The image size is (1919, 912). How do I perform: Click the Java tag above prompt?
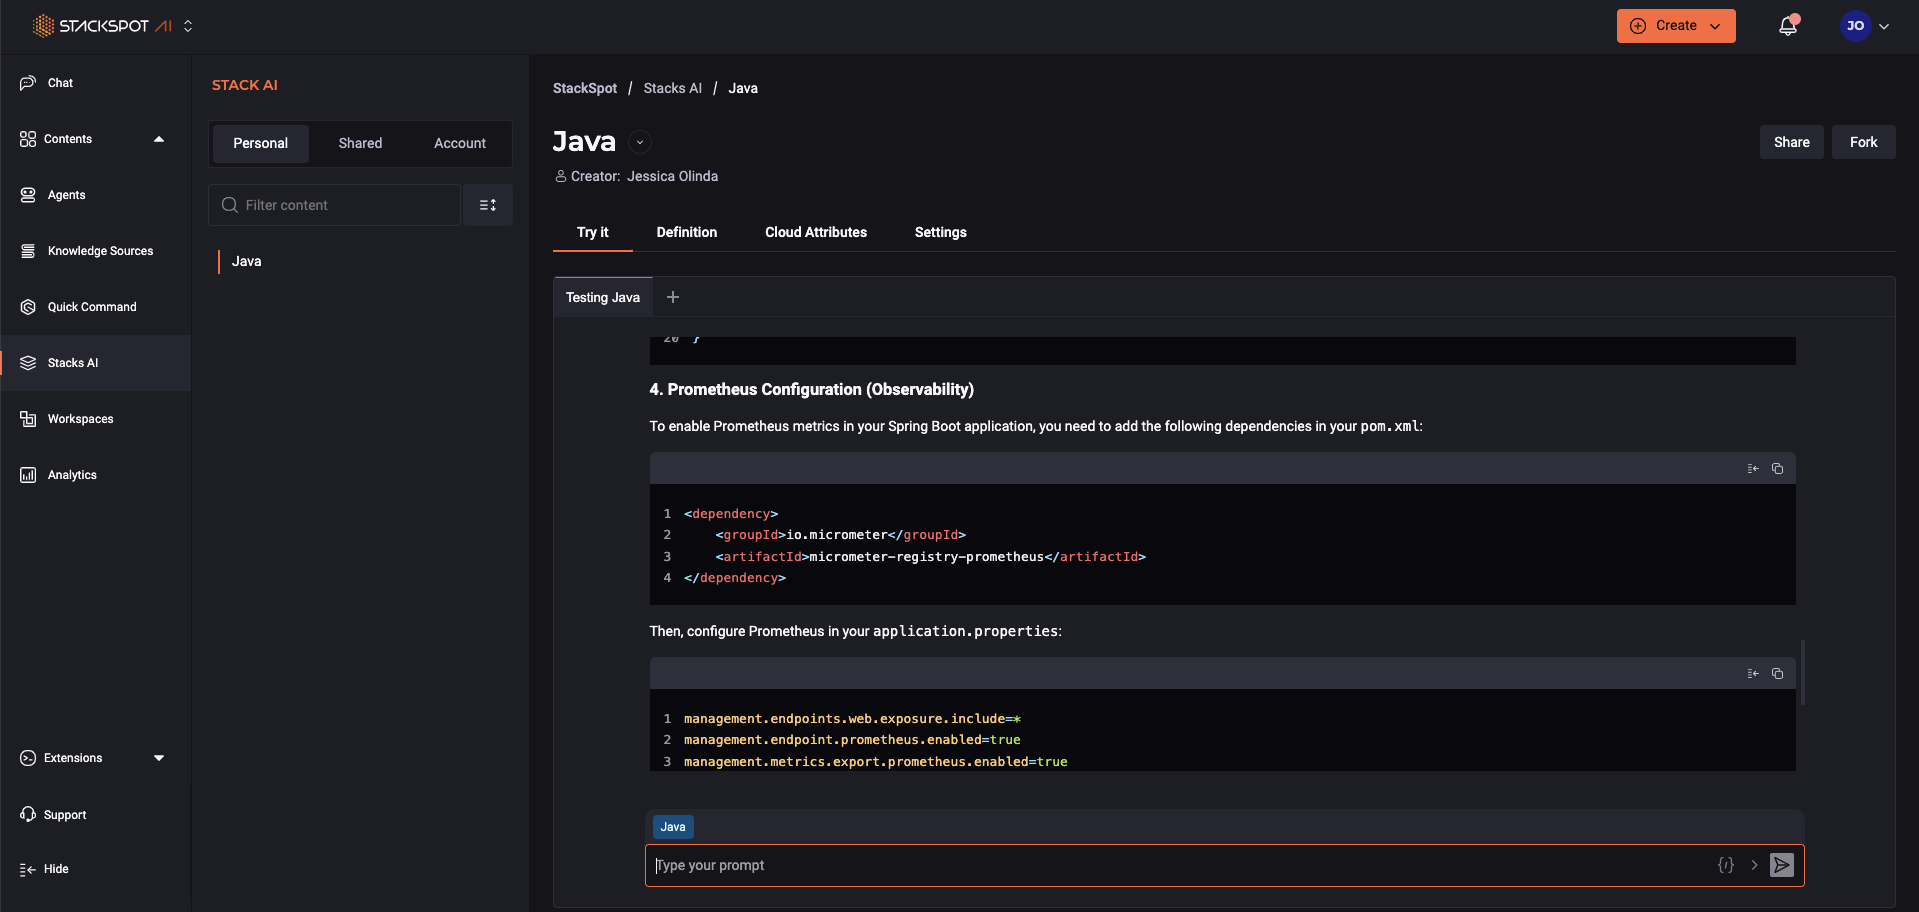point(673,827)
